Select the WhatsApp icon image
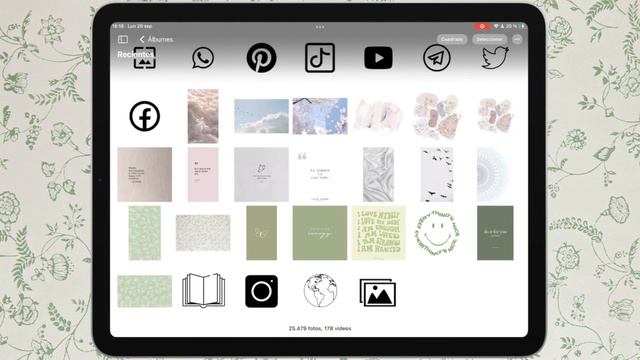Image resolution: width=640 pixels, height=360 pixels. [203, 58]
